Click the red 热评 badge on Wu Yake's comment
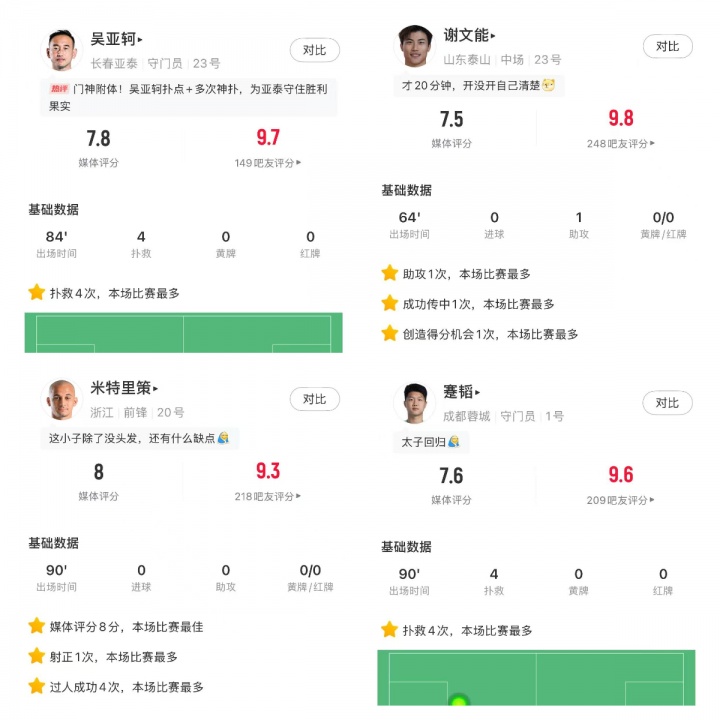720x720 pixels. (59, 89)
